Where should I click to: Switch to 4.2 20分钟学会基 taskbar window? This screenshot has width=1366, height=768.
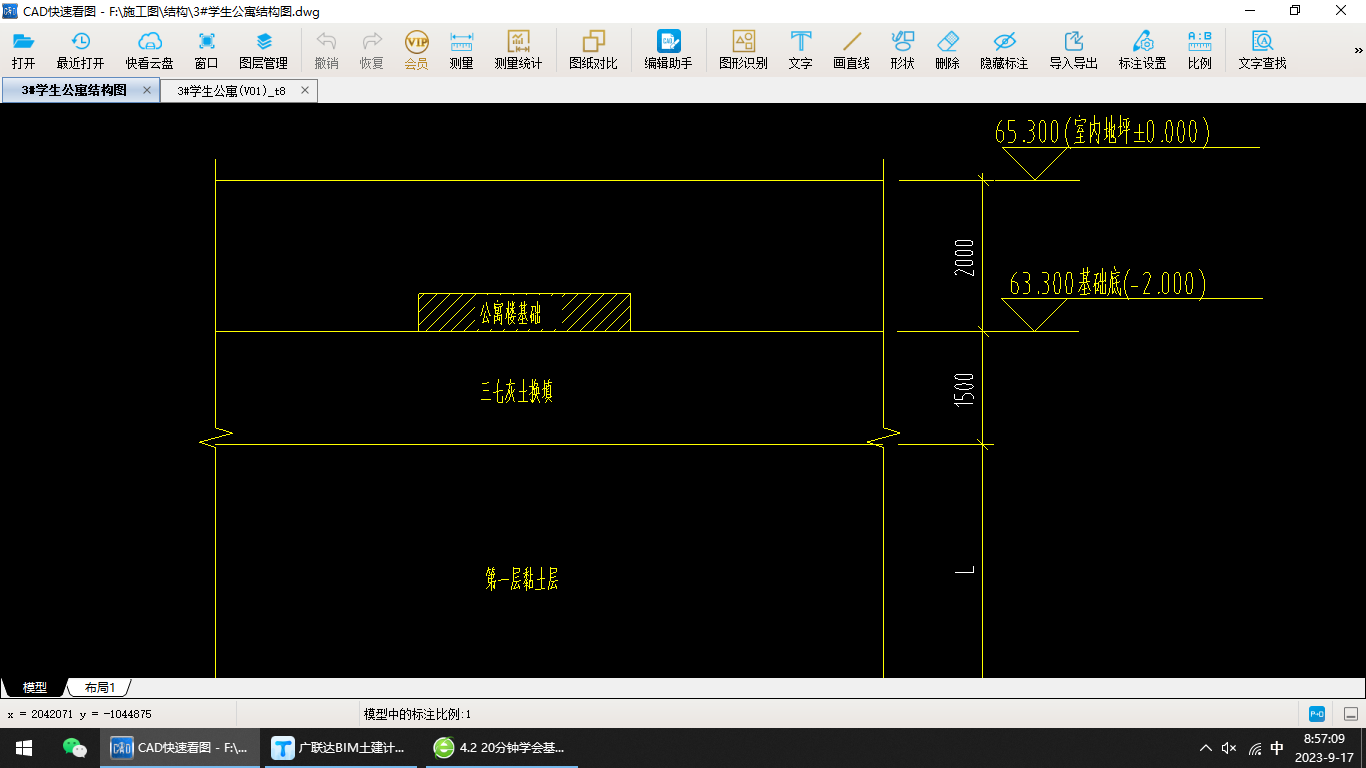[x=504, y=748]
